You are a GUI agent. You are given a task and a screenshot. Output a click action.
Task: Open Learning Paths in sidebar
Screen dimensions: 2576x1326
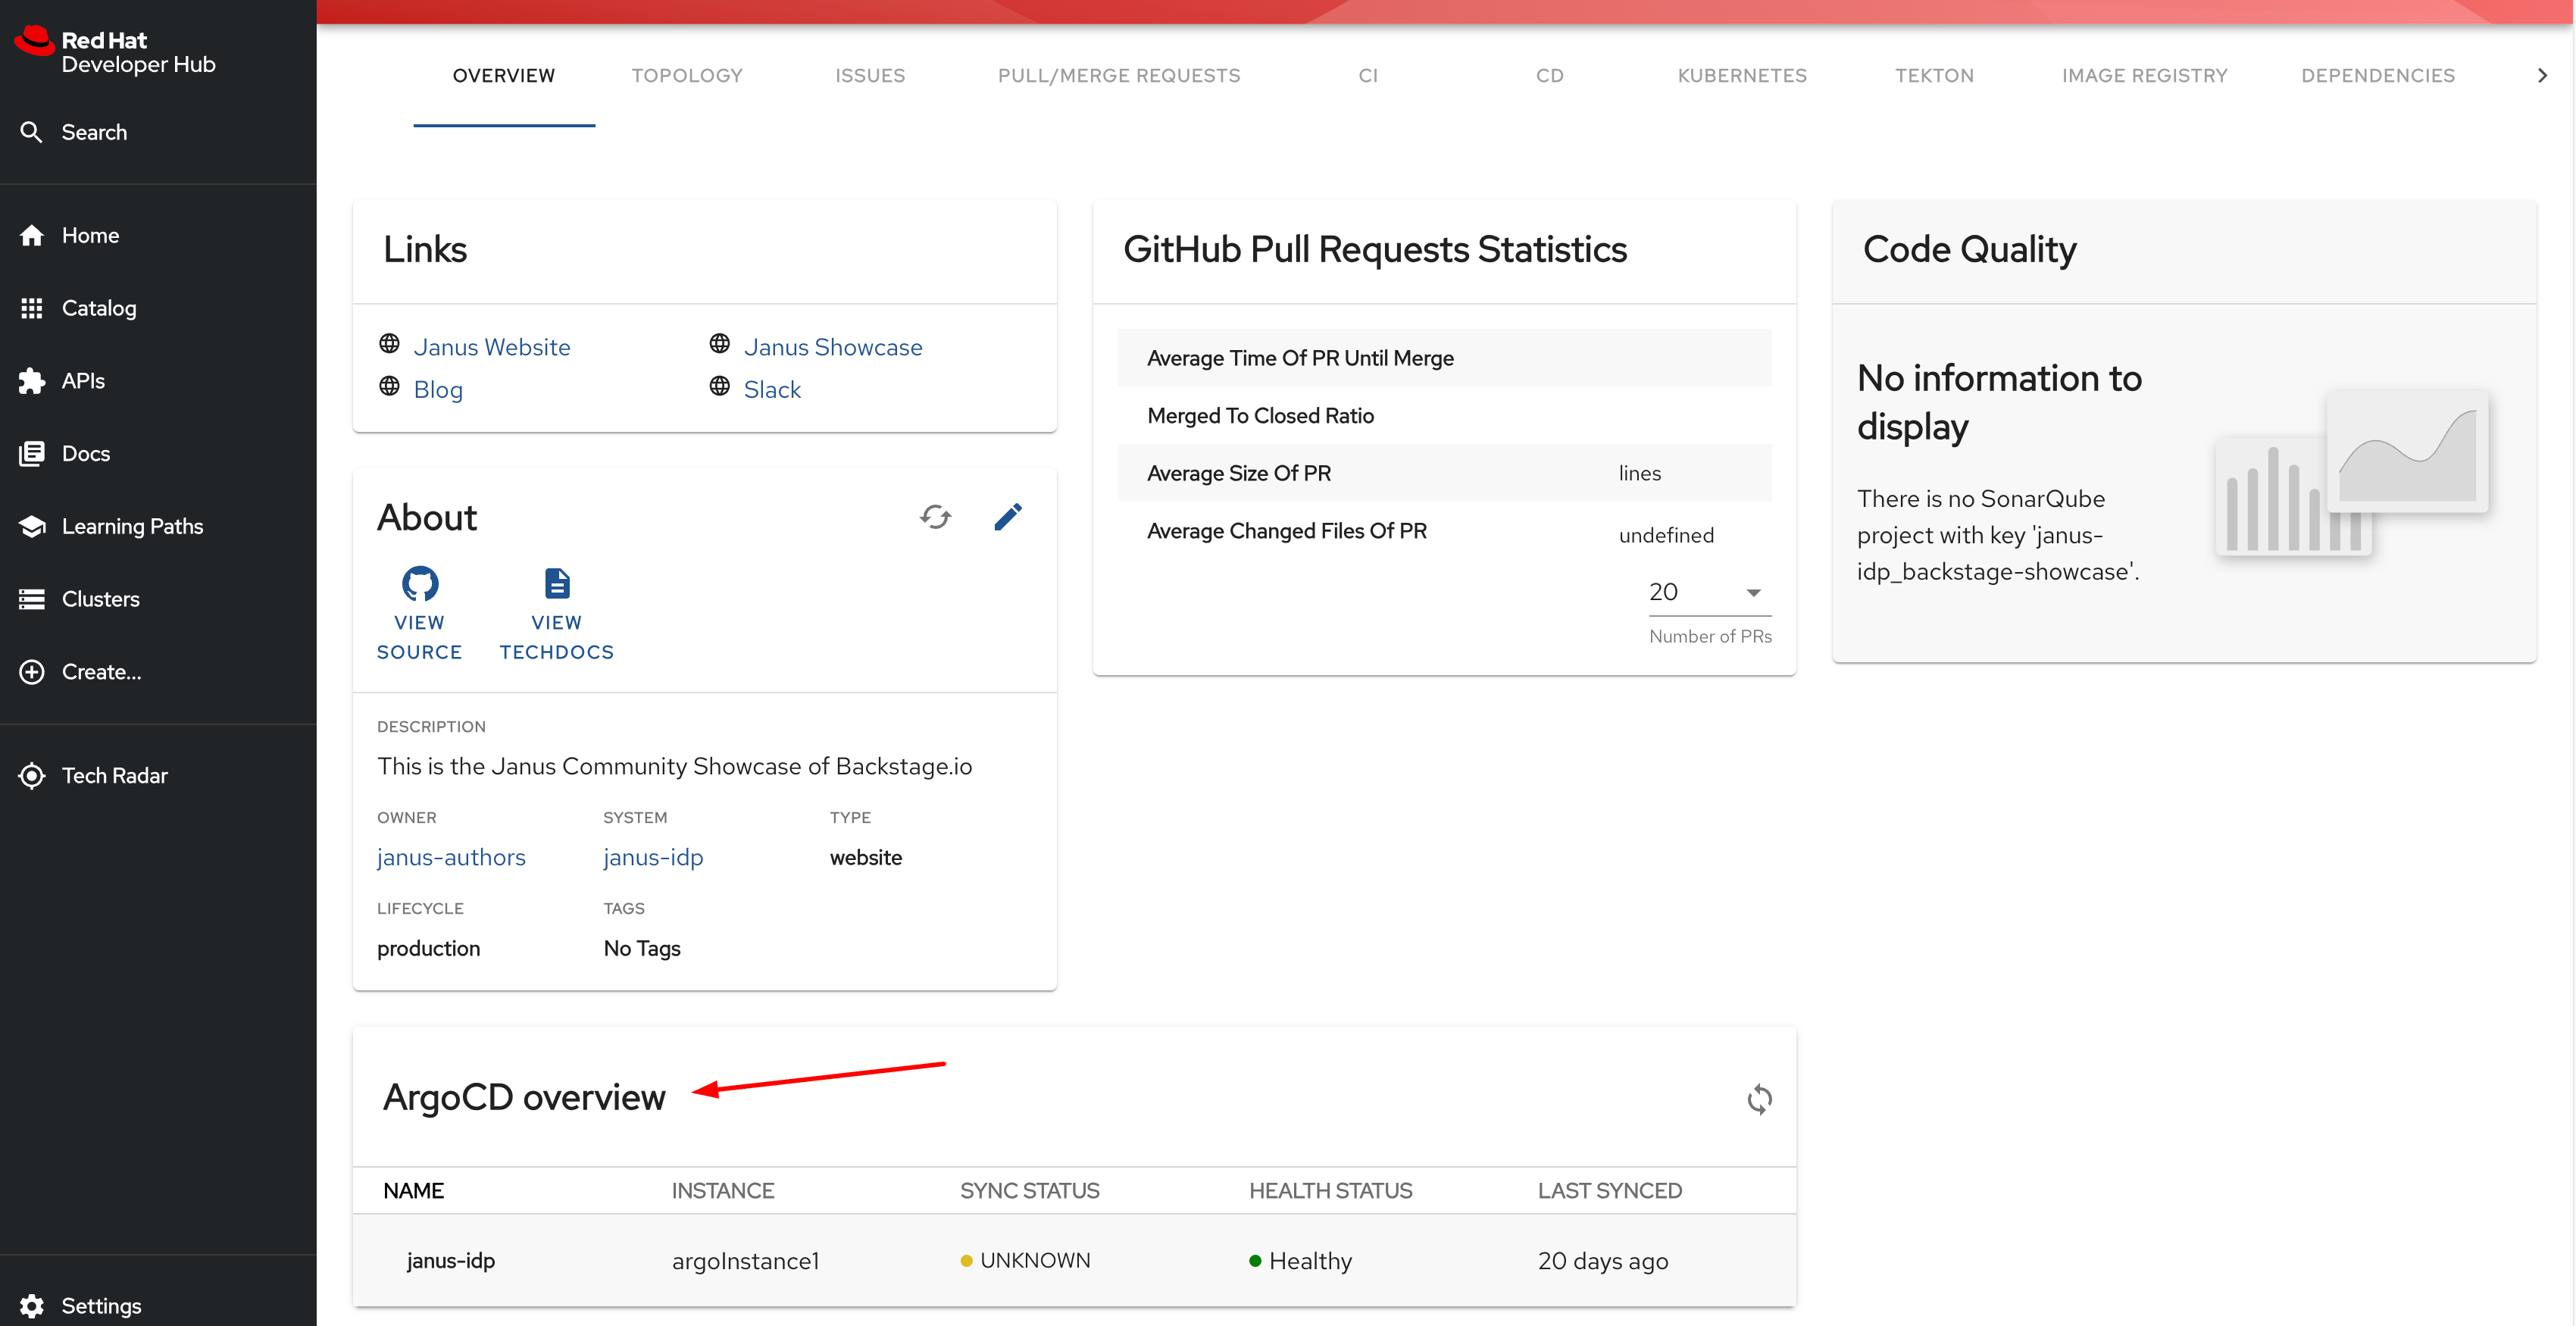(131, 526)
